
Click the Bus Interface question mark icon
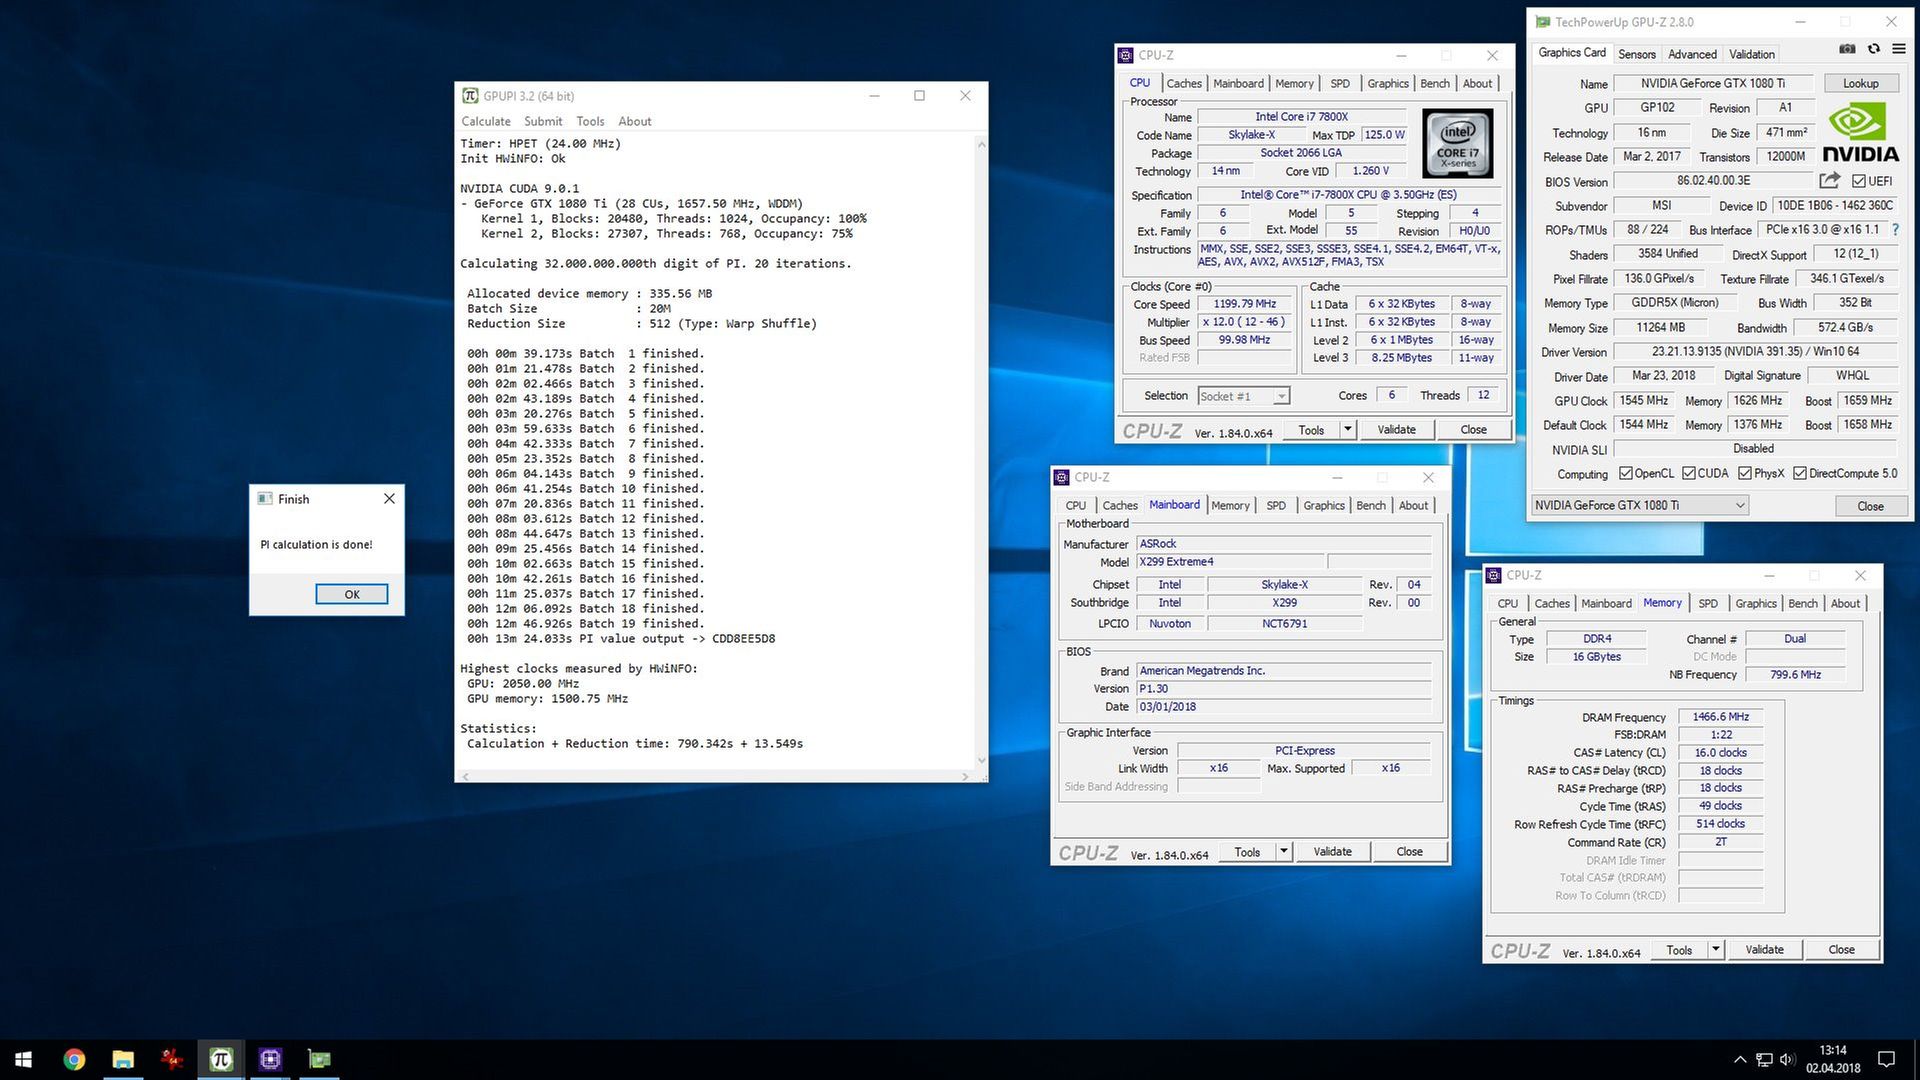pyautogui.click(x=1894, y=229)
